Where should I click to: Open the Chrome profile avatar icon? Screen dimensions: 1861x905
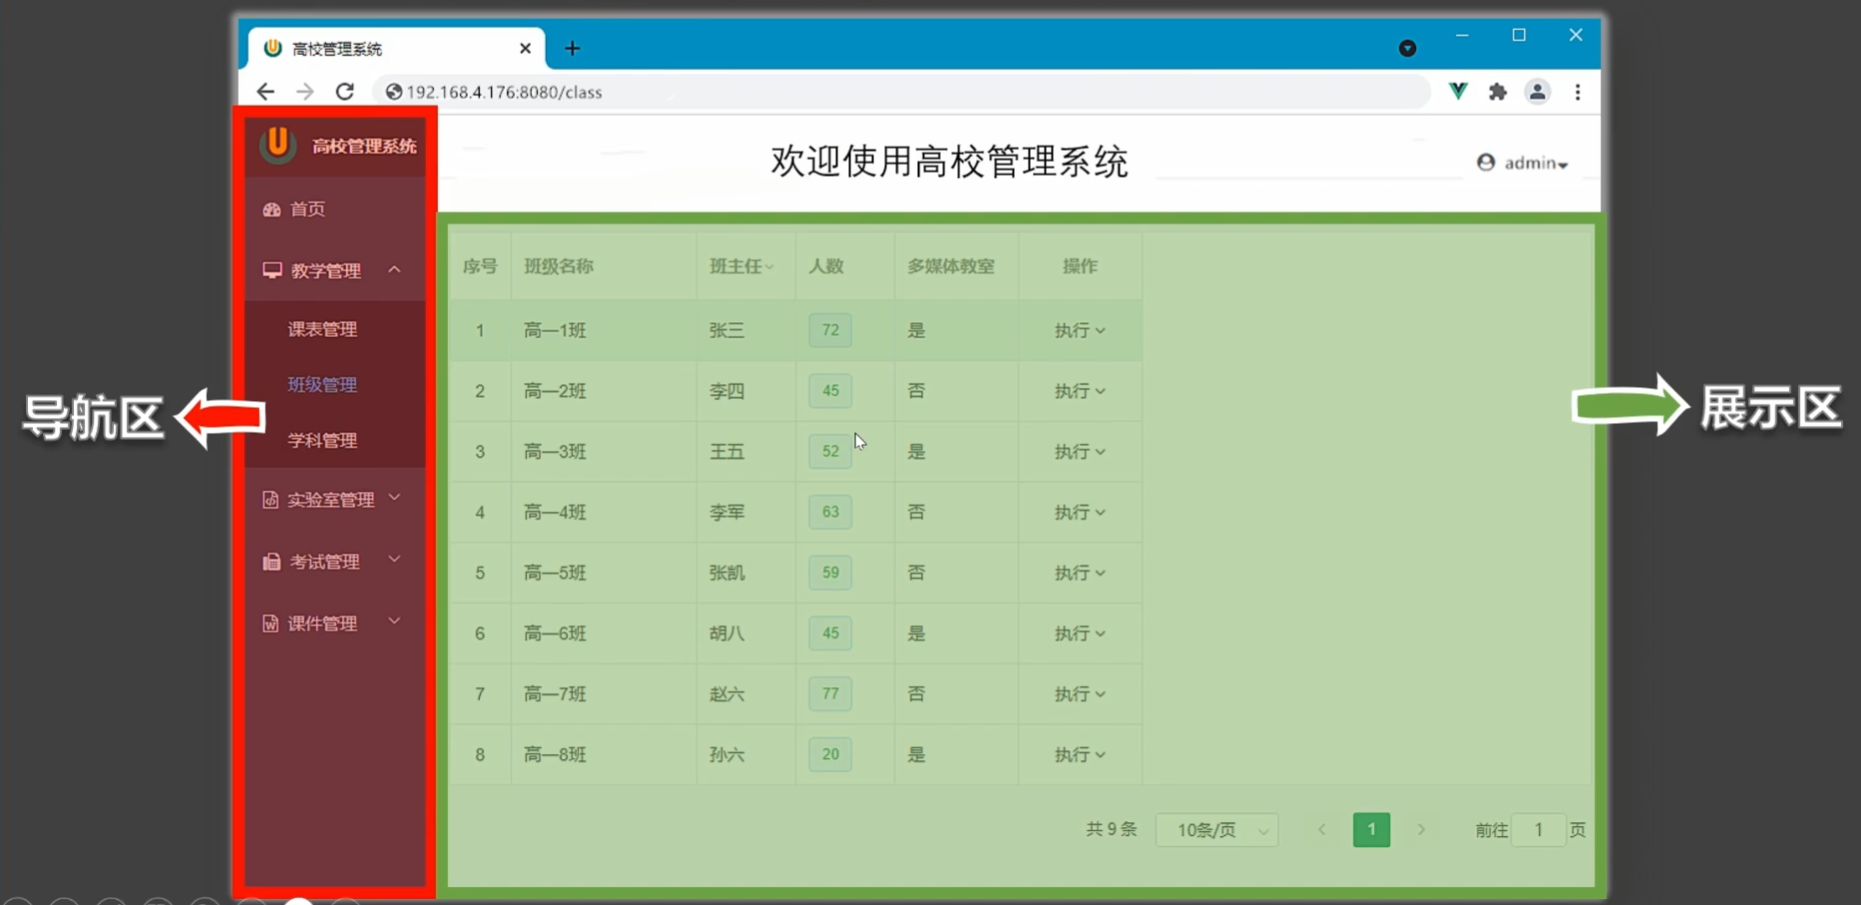(x=1537, y=92)
